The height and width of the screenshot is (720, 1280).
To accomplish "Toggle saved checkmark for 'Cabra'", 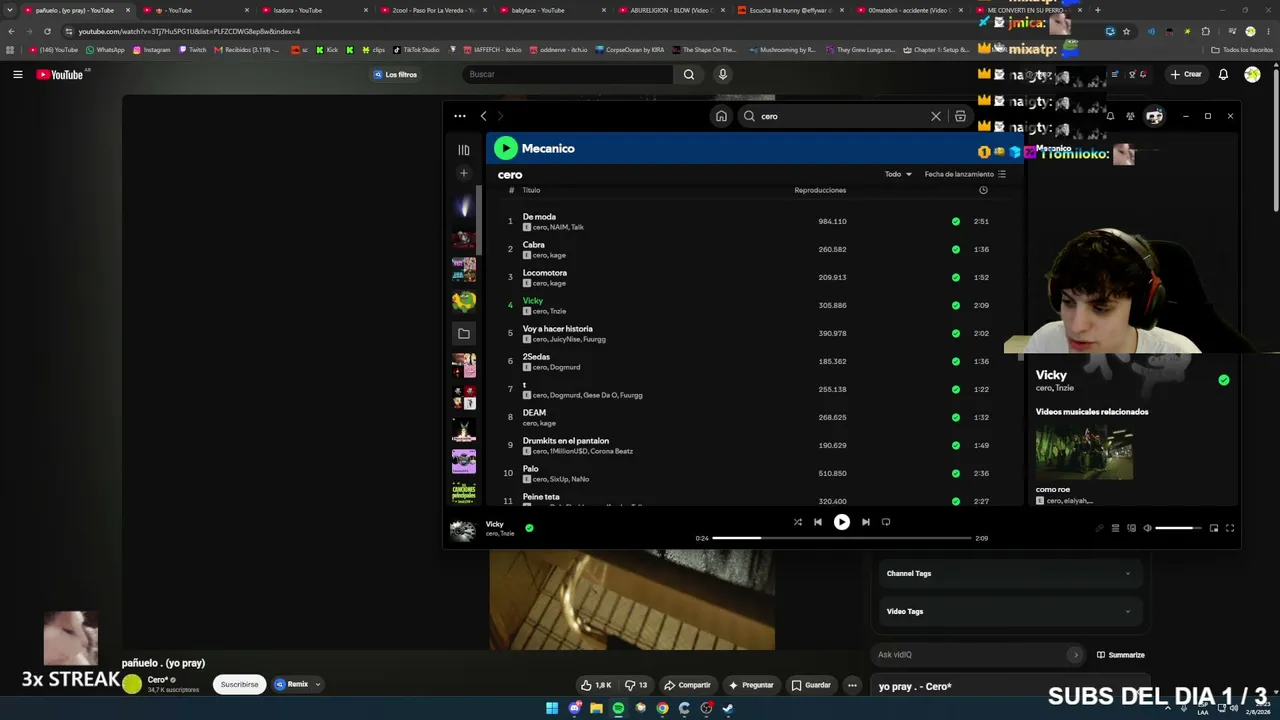I will pyautogui.click(x=956, y=249).
